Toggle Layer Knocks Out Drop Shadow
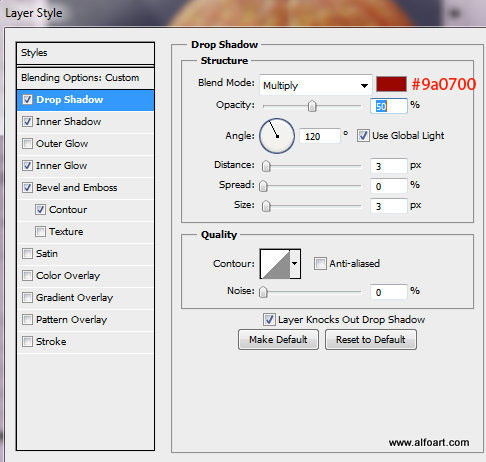Viewport: 486px width, 462px height. coord(269,320)
